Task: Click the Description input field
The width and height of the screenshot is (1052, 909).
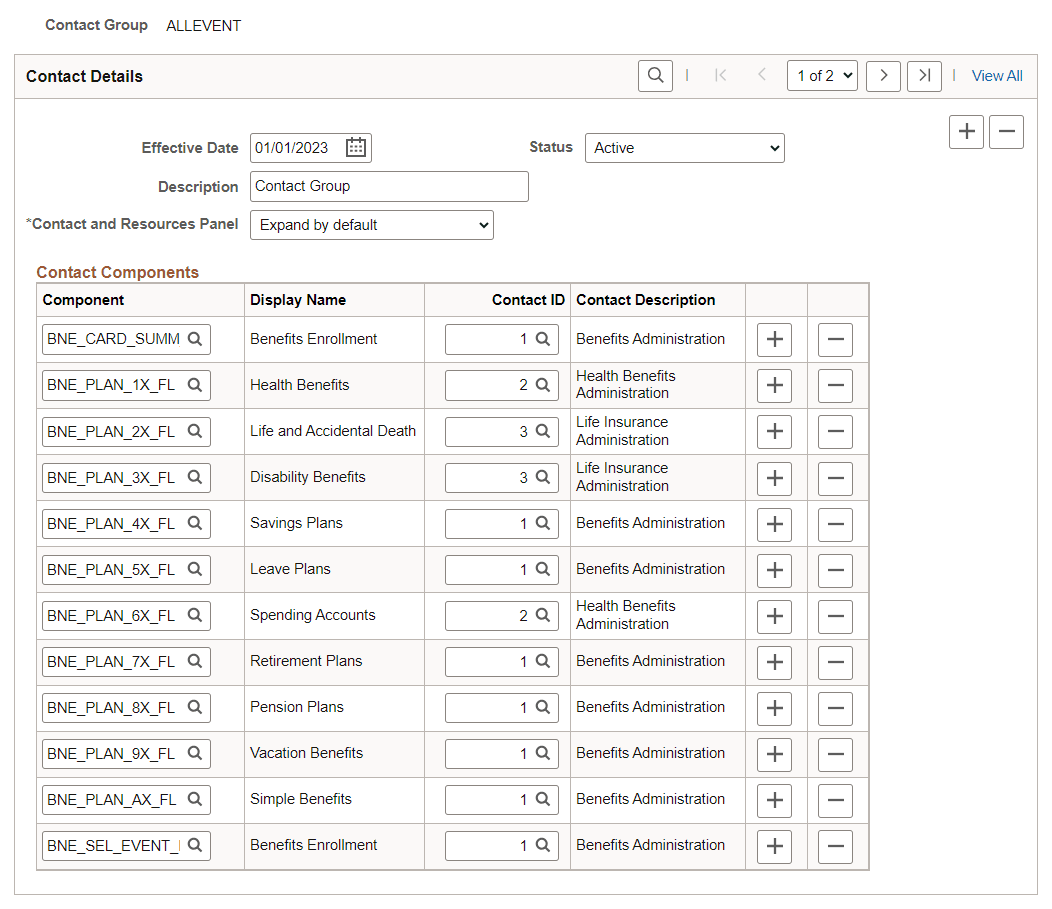Action: click(x=388, y=186)
